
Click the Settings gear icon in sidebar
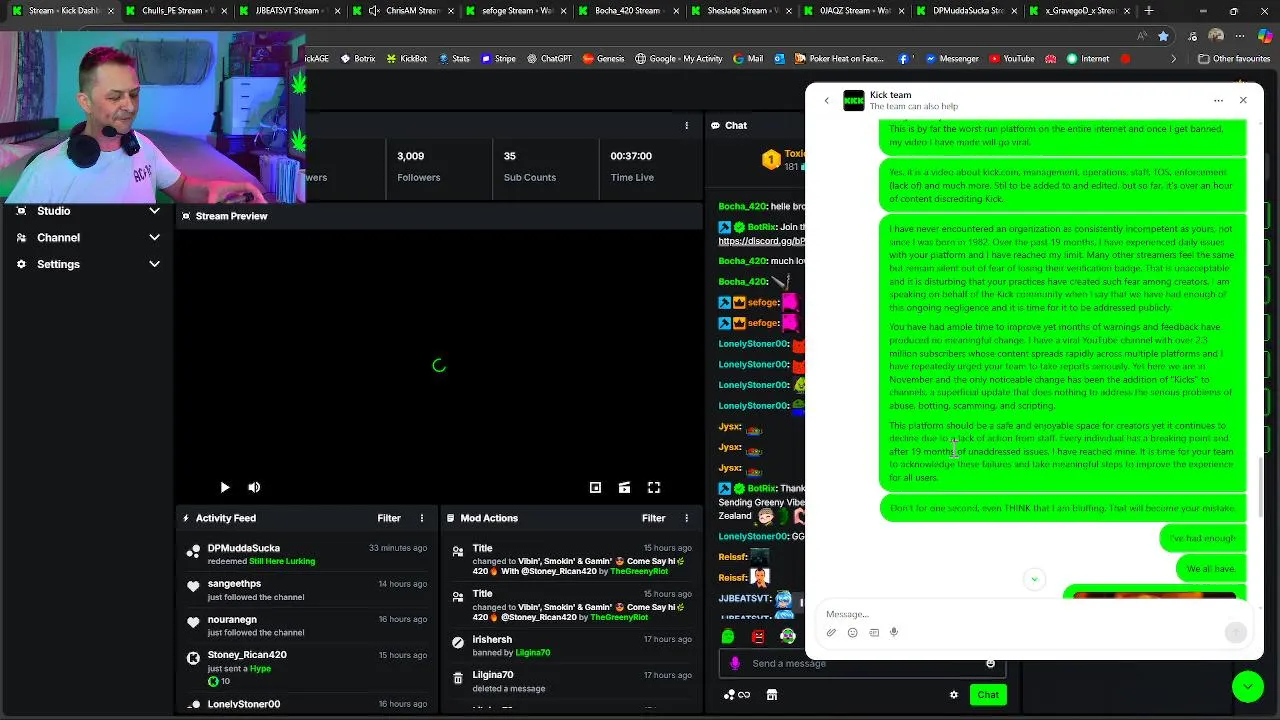click(x=21, y=264)
